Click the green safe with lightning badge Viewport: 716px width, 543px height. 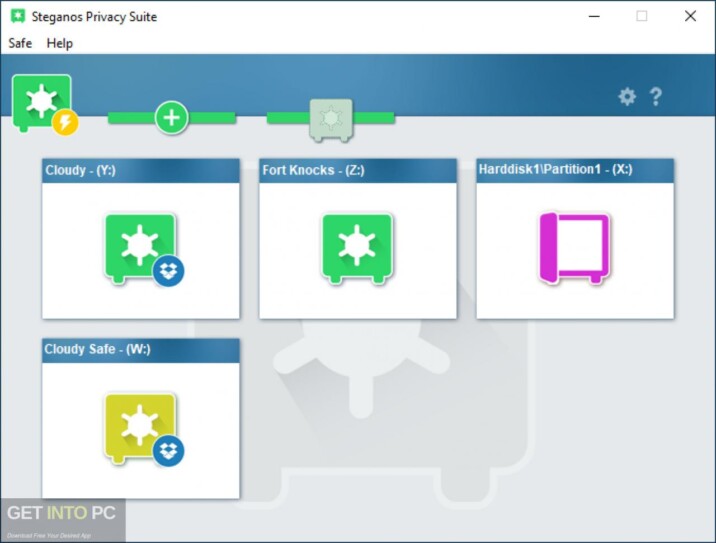[45, 105]
